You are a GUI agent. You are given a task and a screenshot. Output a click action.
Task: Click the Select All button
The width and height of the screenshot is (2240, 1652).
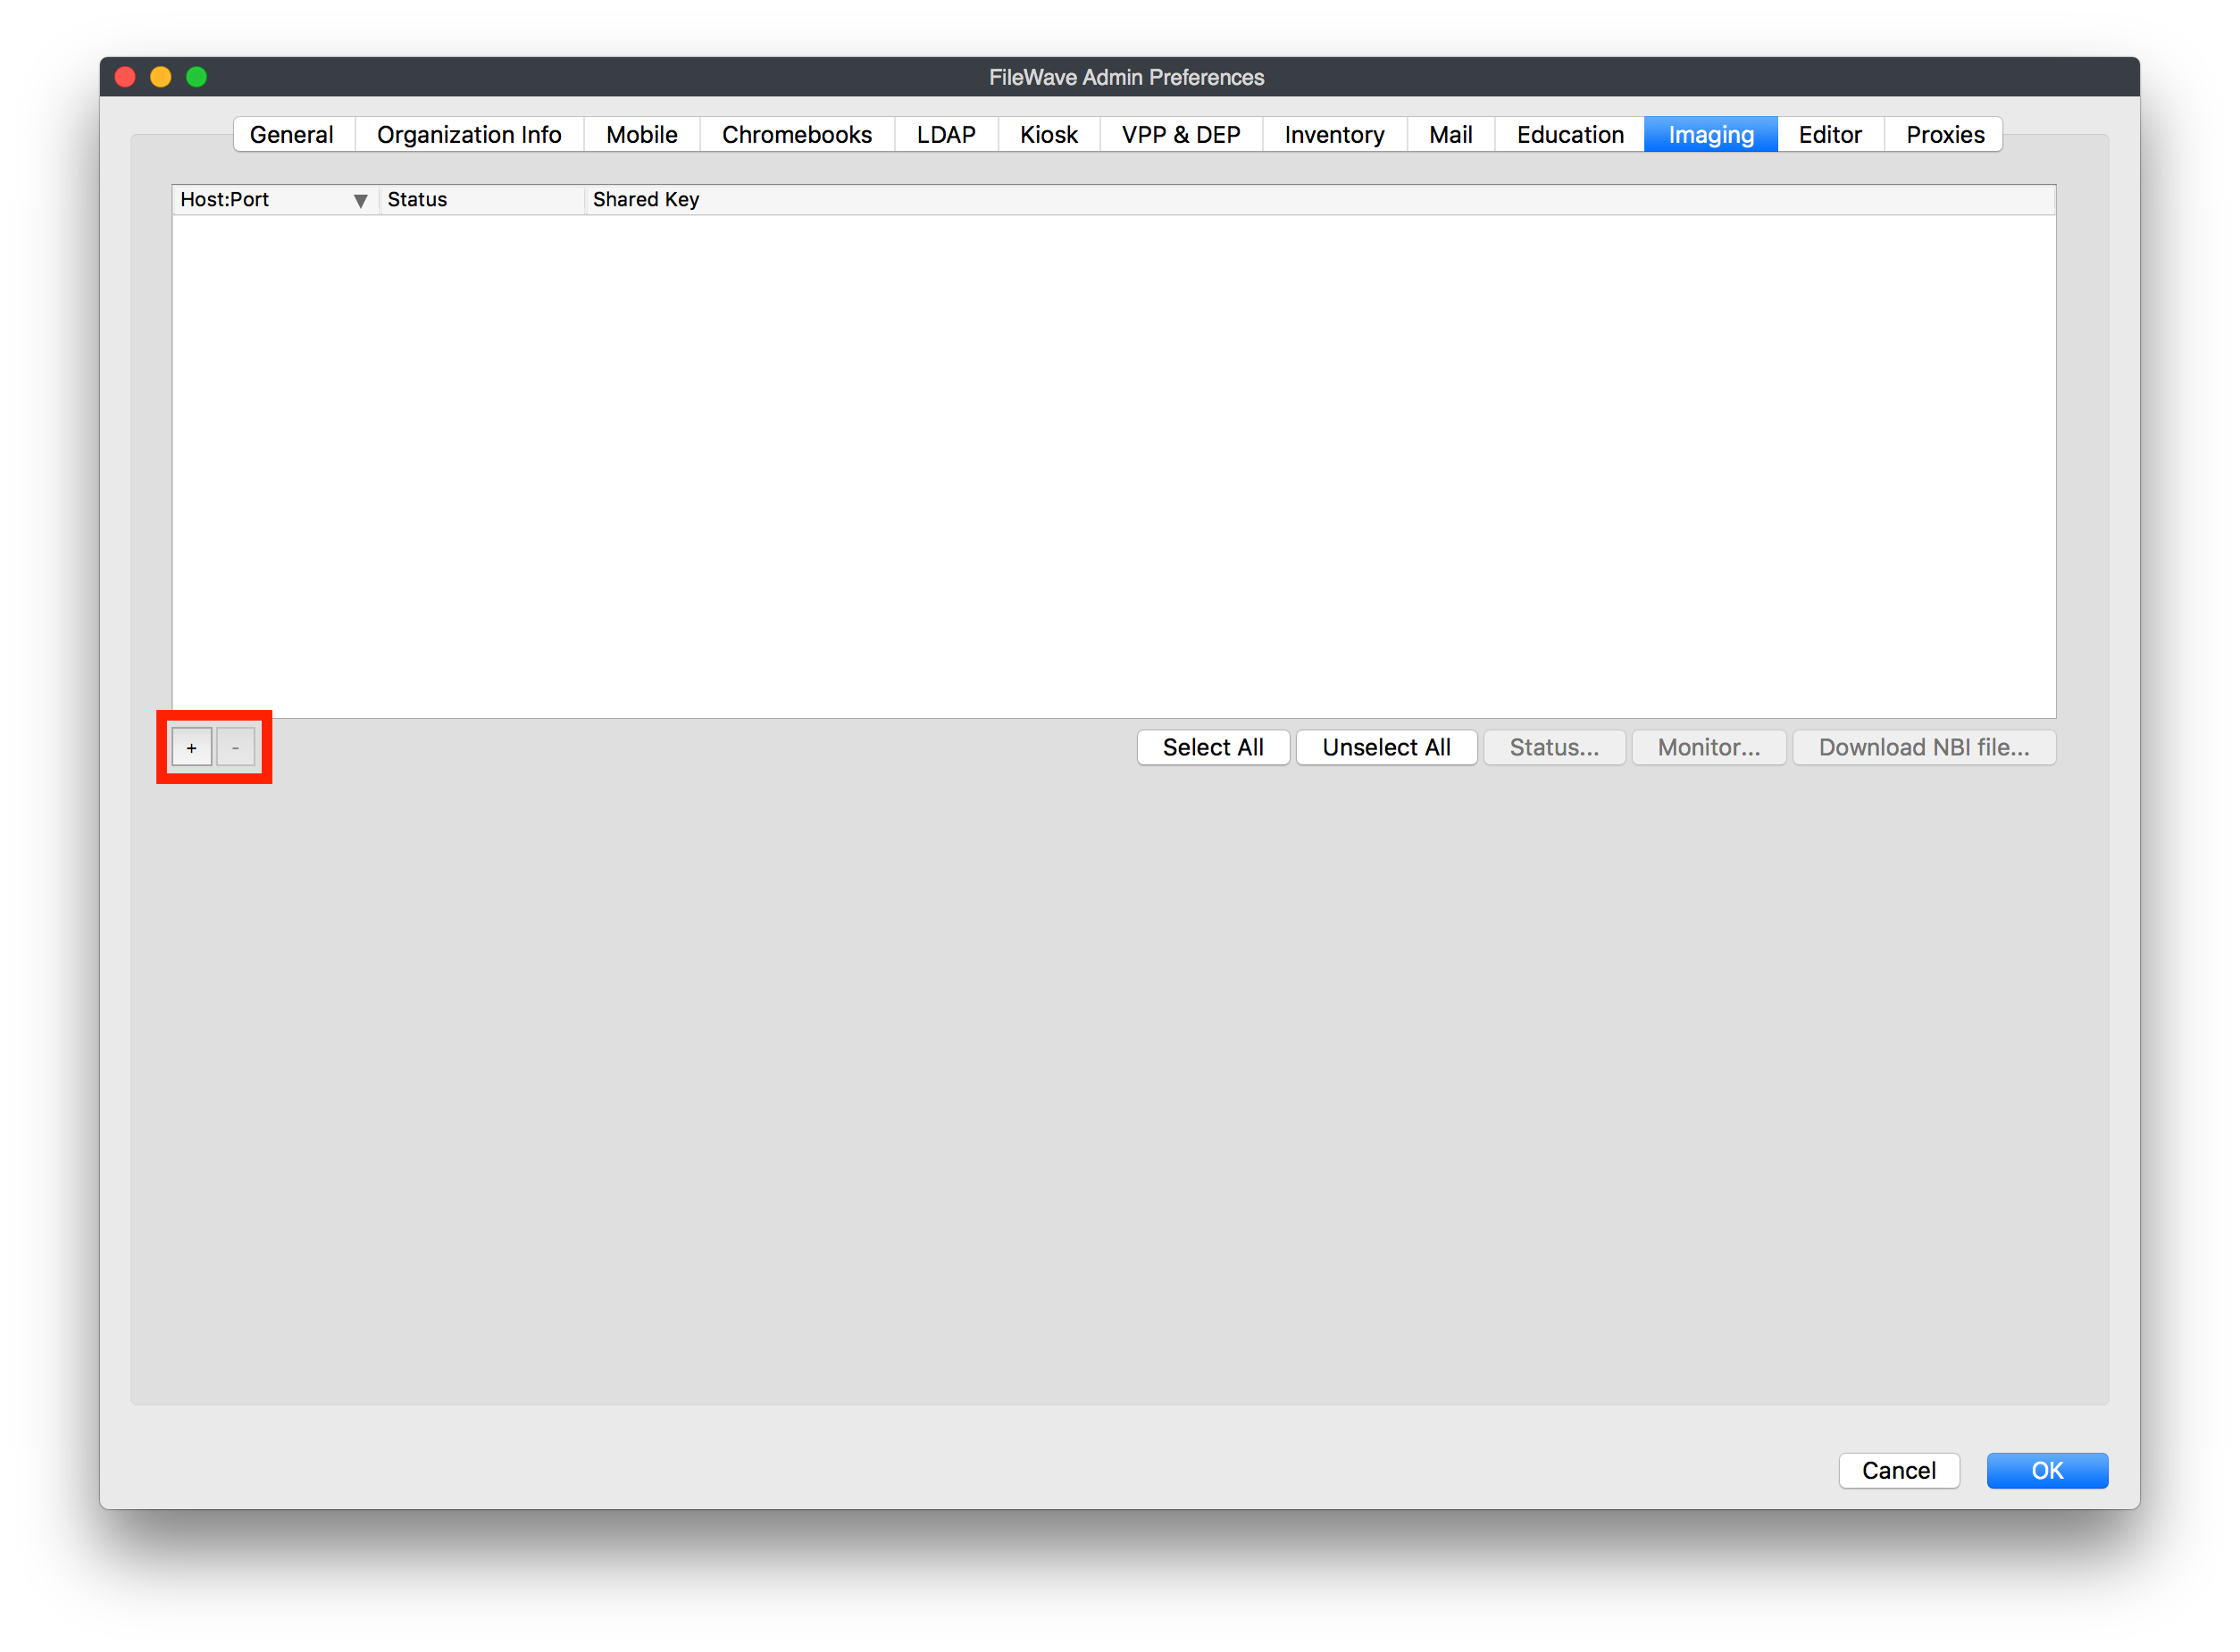point(1213,748)
